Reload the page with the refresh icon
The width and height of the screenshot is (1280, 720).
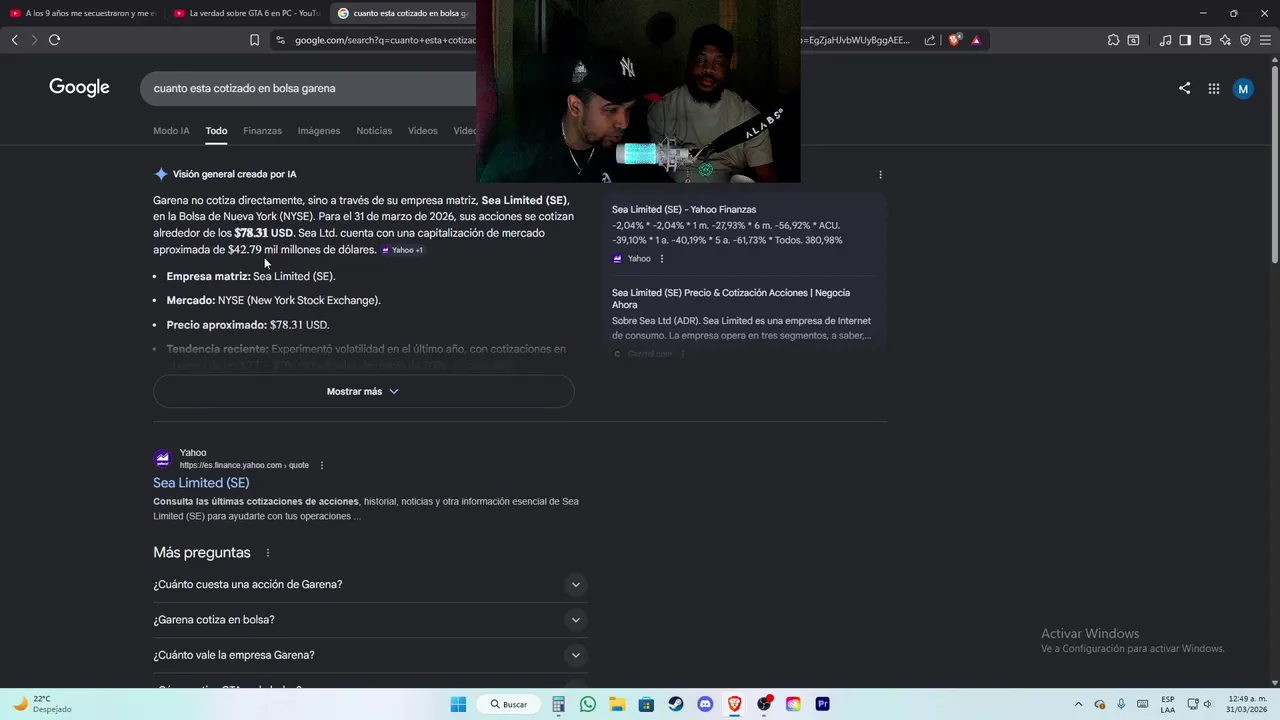coord(54,40)
